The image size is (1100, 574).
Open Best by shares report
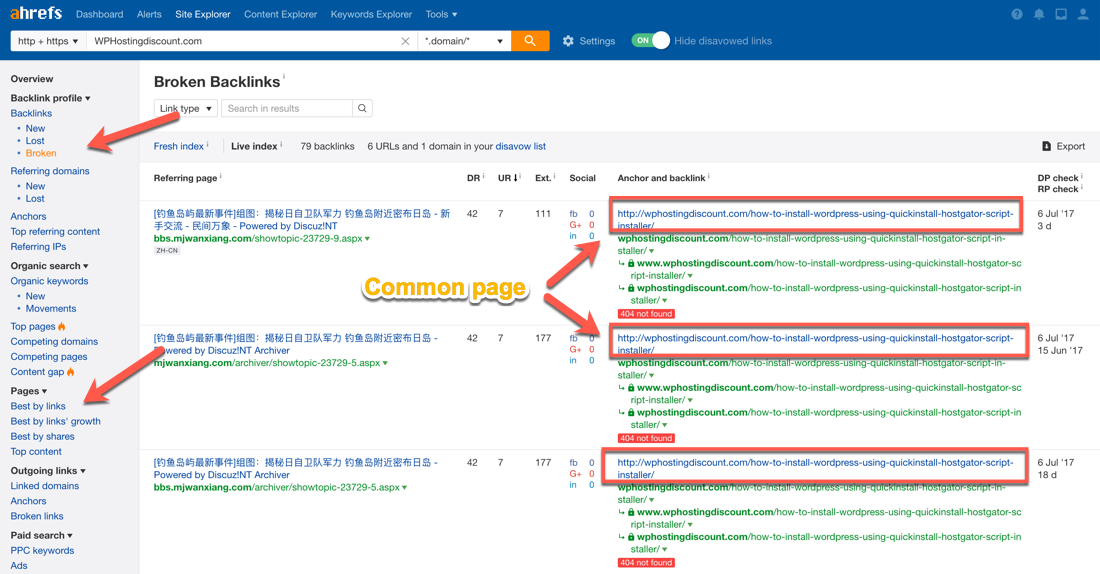click(43, 436)
